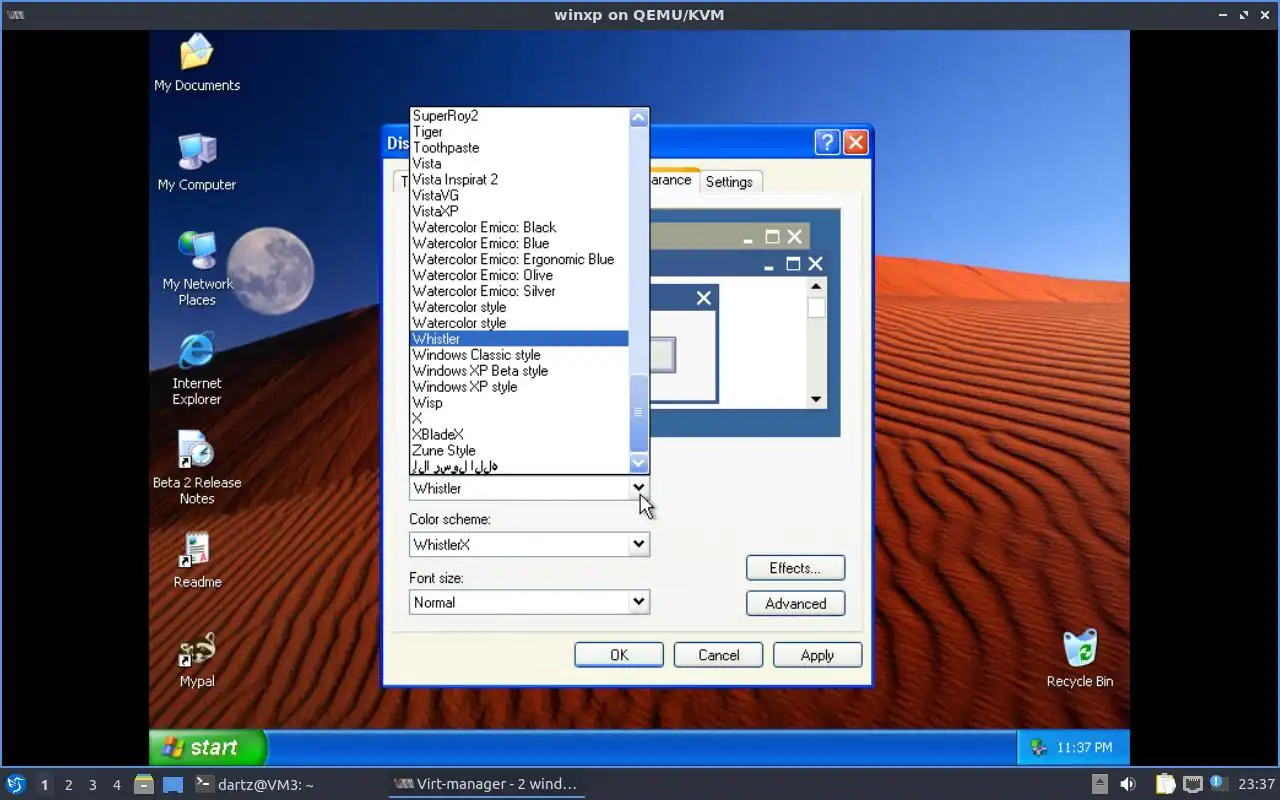1280x800 pixels.
Task: Choose the VistaVG style
Action: pyautogui.click(x=520, y=196)
